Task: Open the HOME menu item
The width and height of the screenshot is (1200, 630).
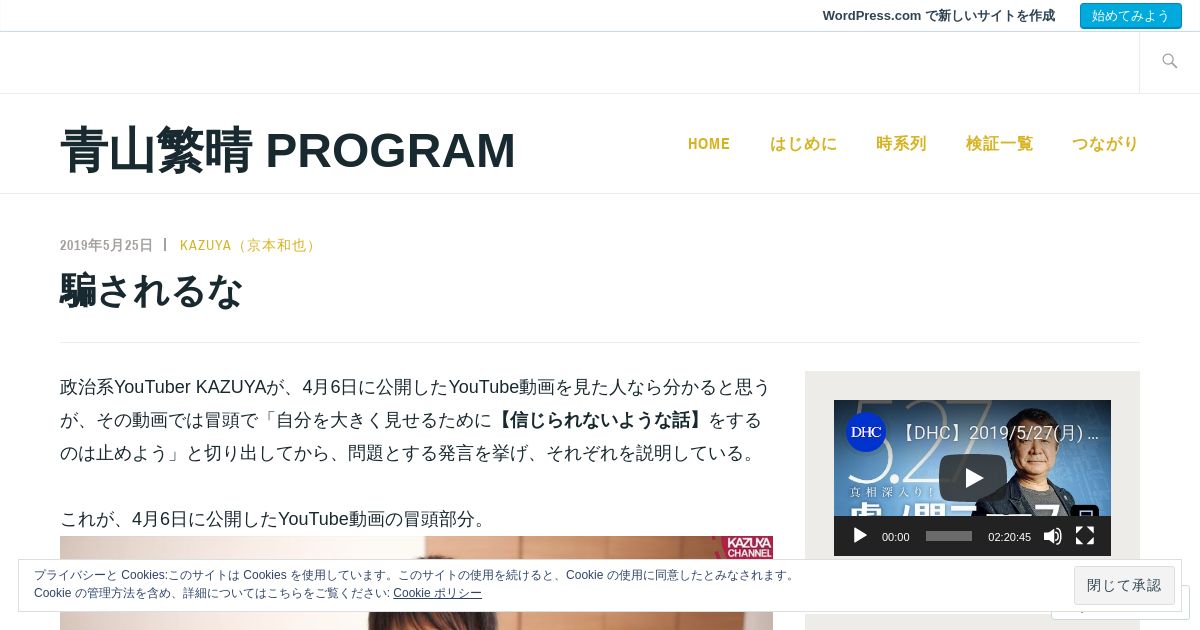Action: click(x=709, y=143)
